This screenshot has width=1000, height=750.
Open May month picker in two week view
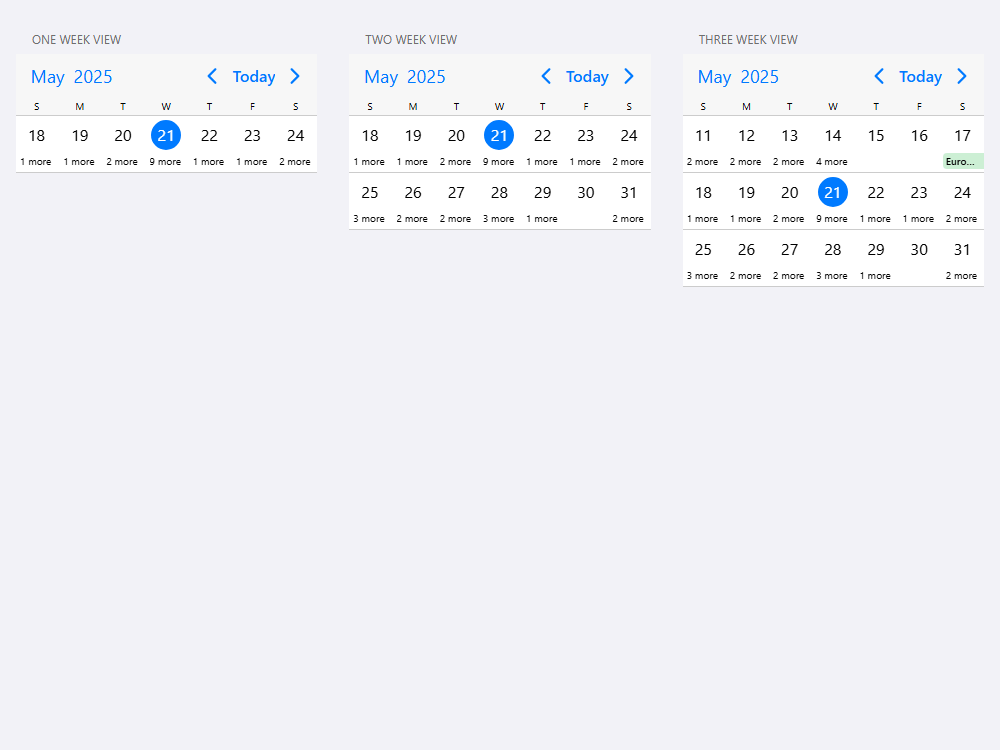381,77
